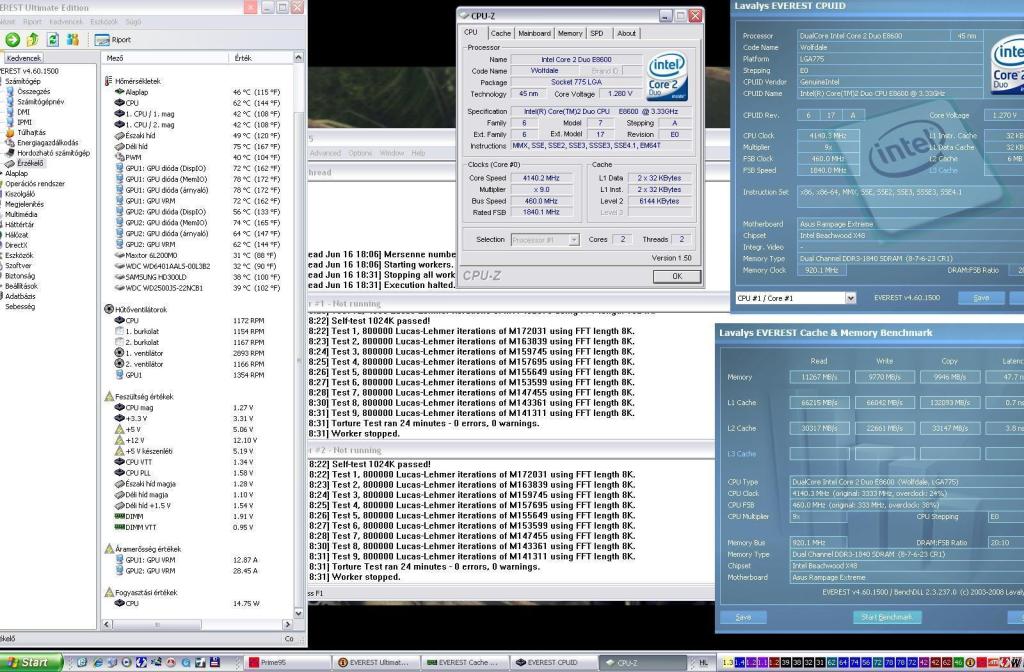Screen dimensions: 1024x672
Task: Click Save in the EVEREST CPUID window
Action: pos(981,298)
